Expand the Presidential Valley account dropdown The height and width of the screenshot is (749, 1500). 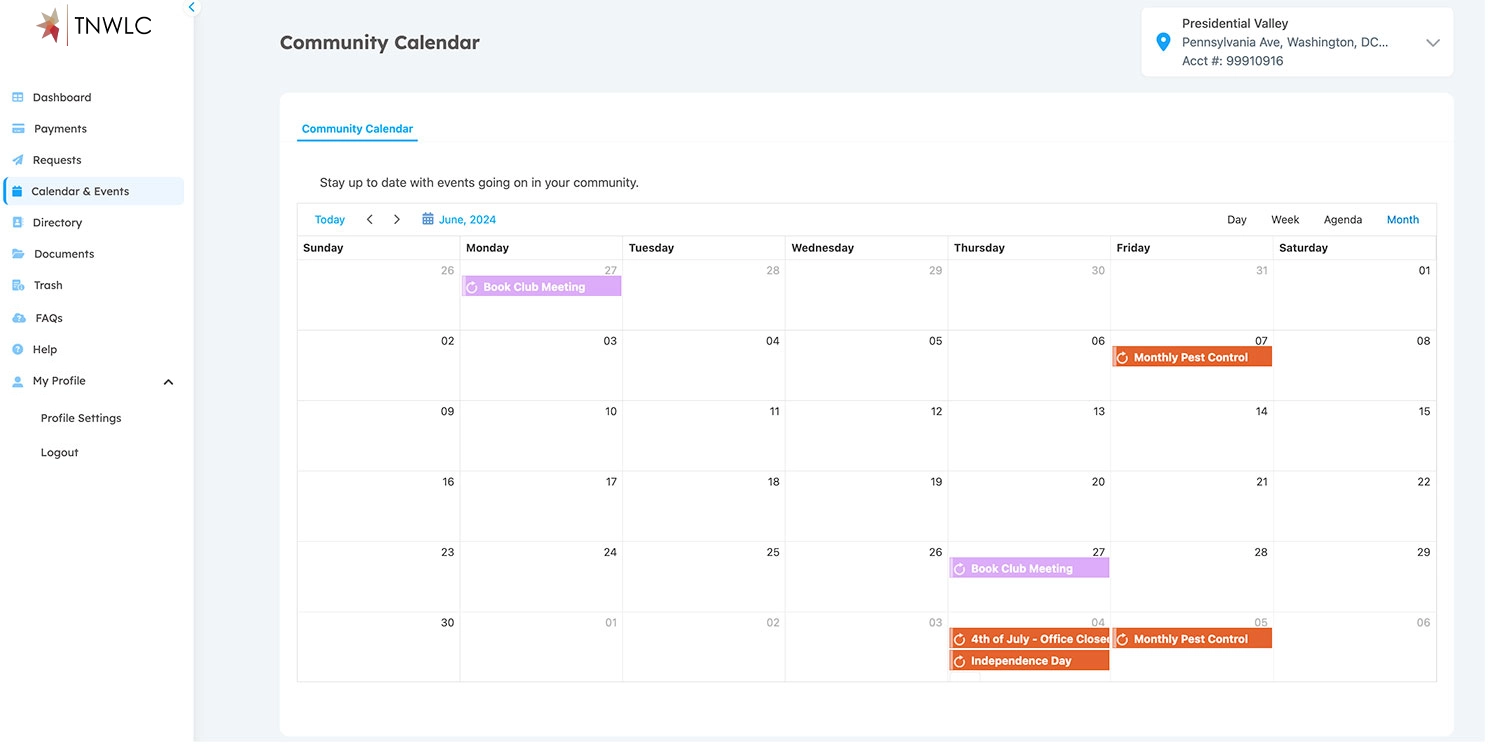(x=1432, y=43)
